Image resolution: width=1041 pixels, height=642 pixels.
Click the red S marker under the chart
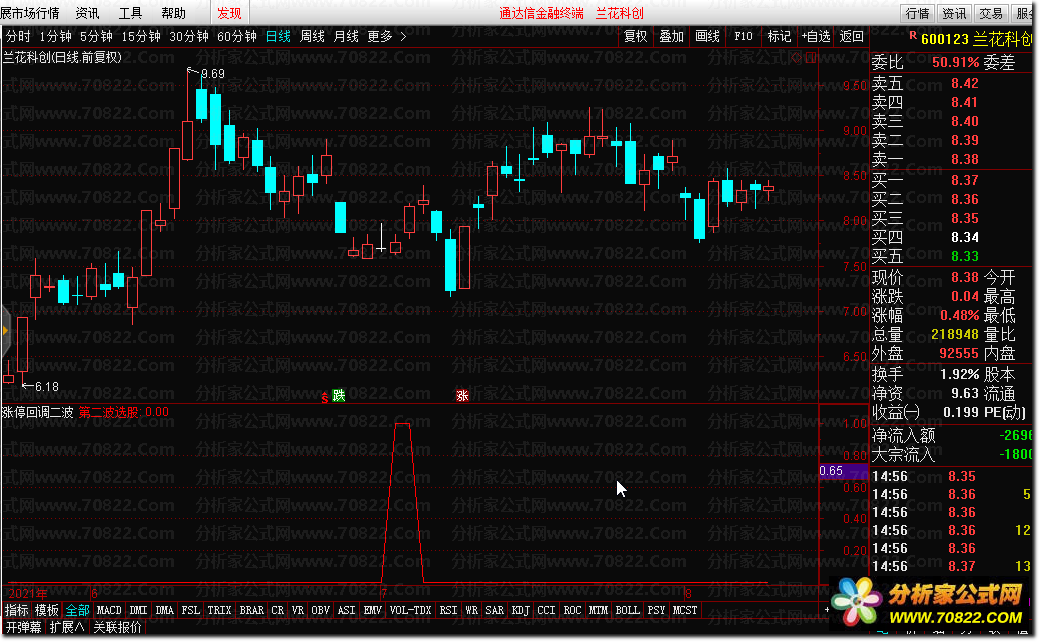[x=325, y=398]
